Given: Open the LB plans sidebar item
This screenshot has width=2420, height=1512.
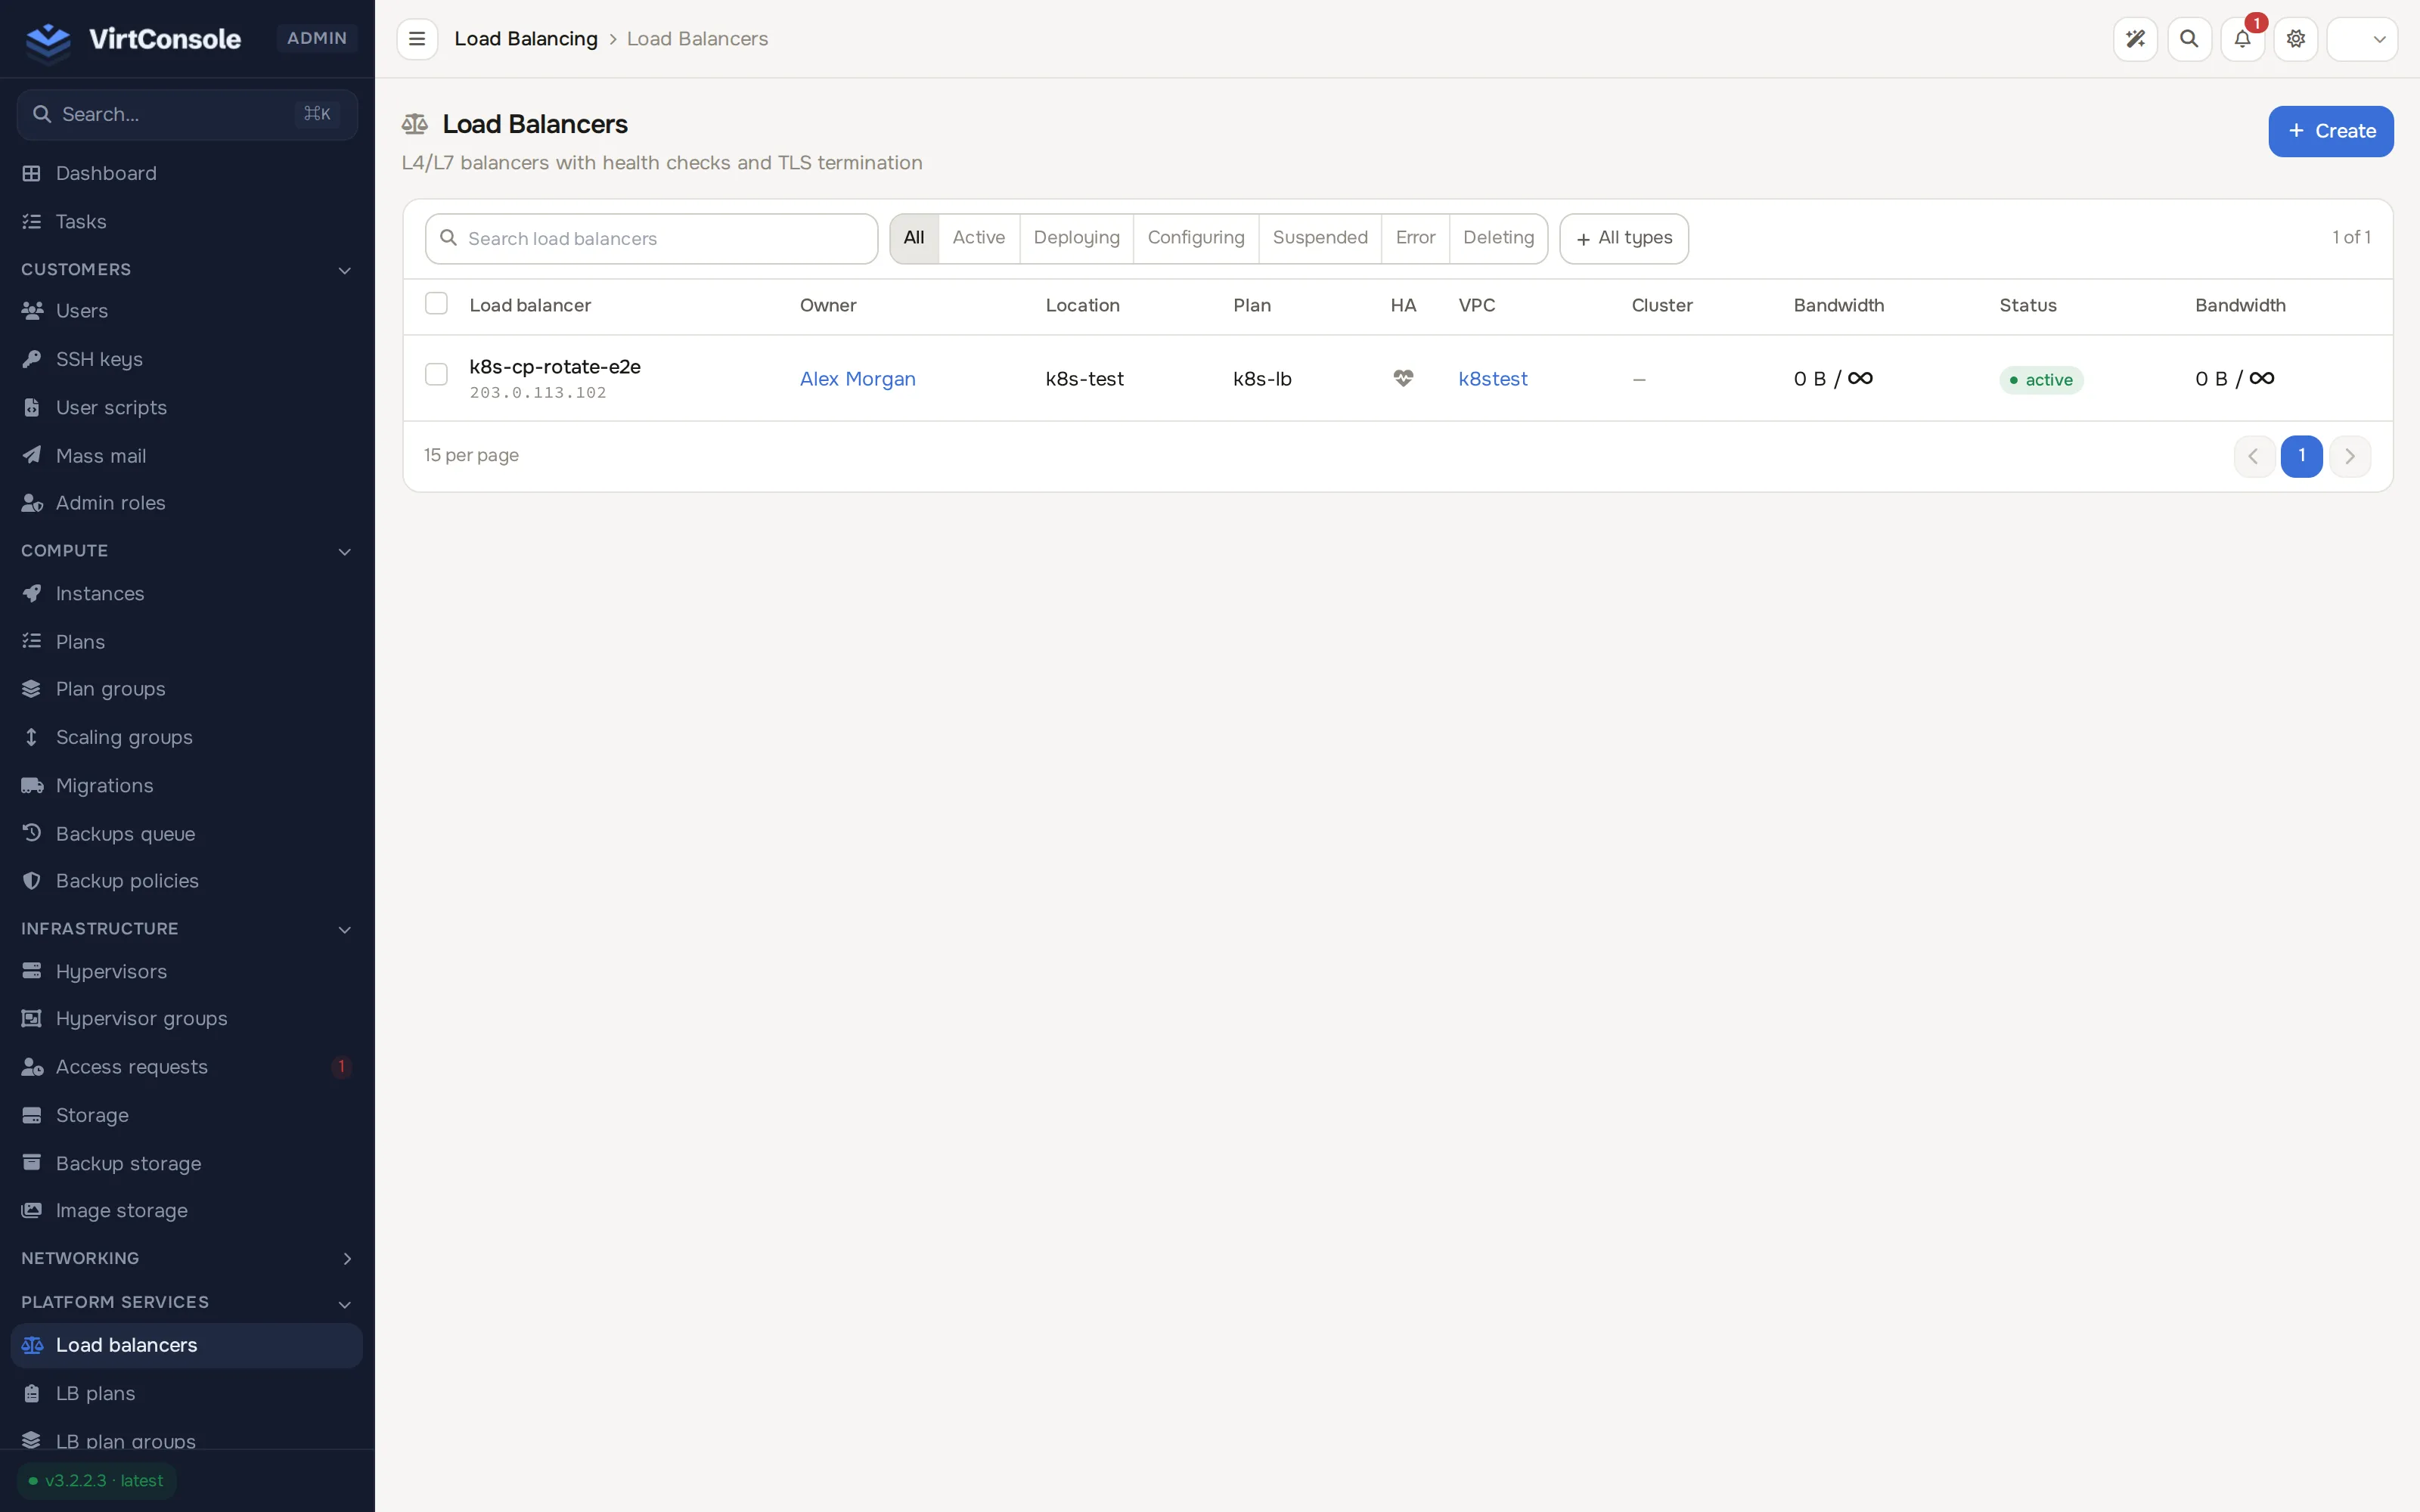Looking at the screenshot, I should pos(187,1393).
